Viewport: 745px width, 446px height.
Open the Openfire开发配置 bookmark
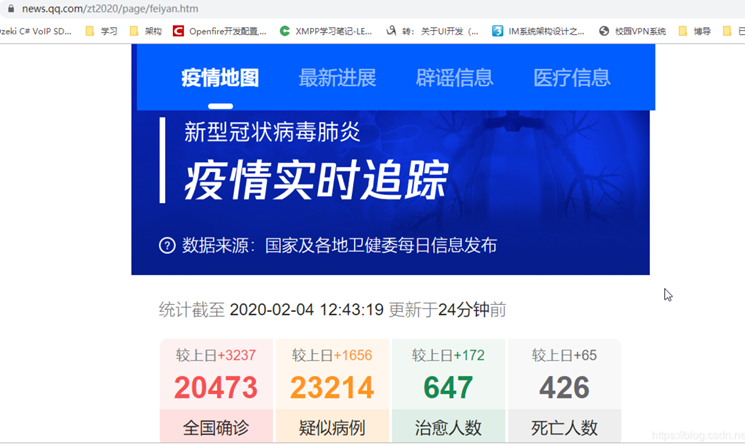click(220, 31)
